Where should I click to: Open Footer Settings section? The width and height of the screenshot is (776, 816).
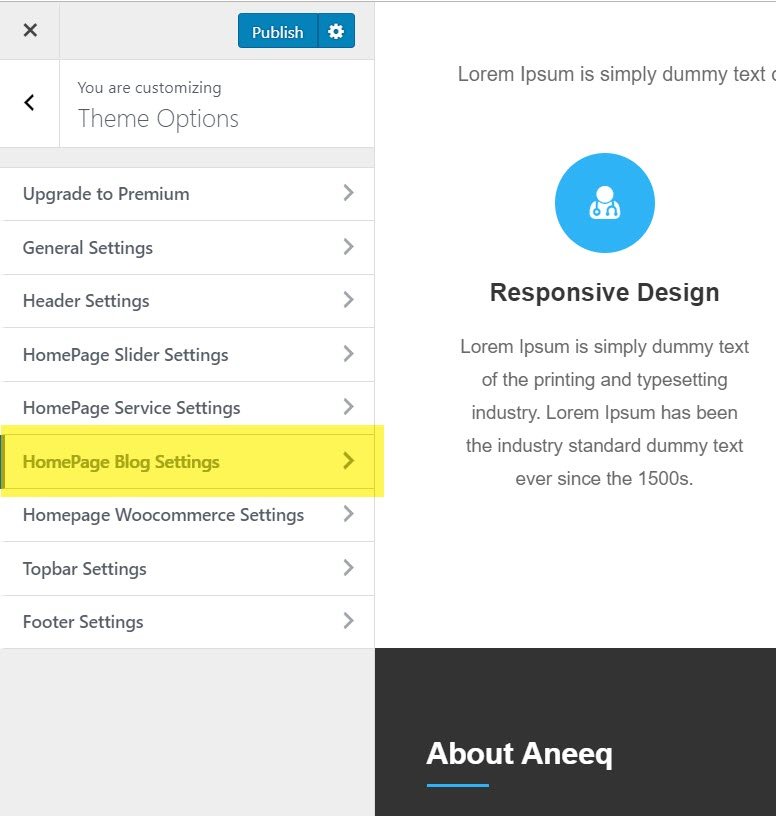83,622
